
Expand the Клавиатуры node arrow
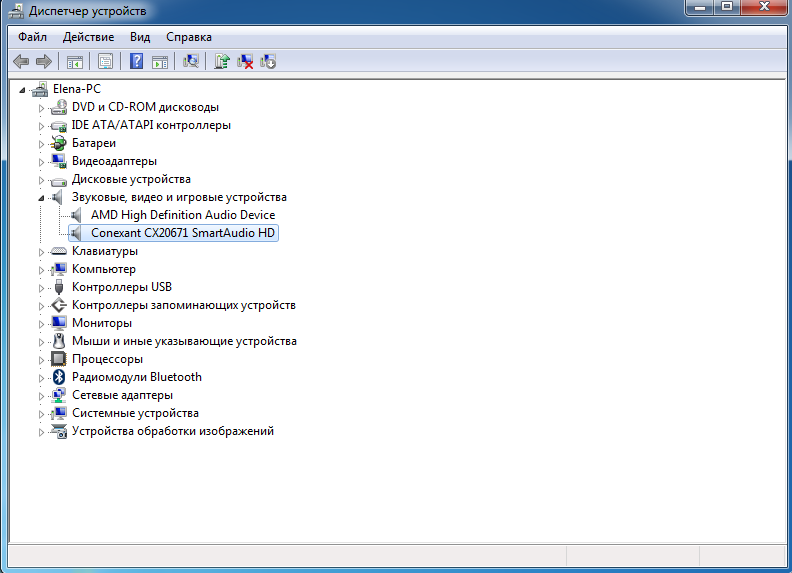pyautogui.click(x=41, y=252)
